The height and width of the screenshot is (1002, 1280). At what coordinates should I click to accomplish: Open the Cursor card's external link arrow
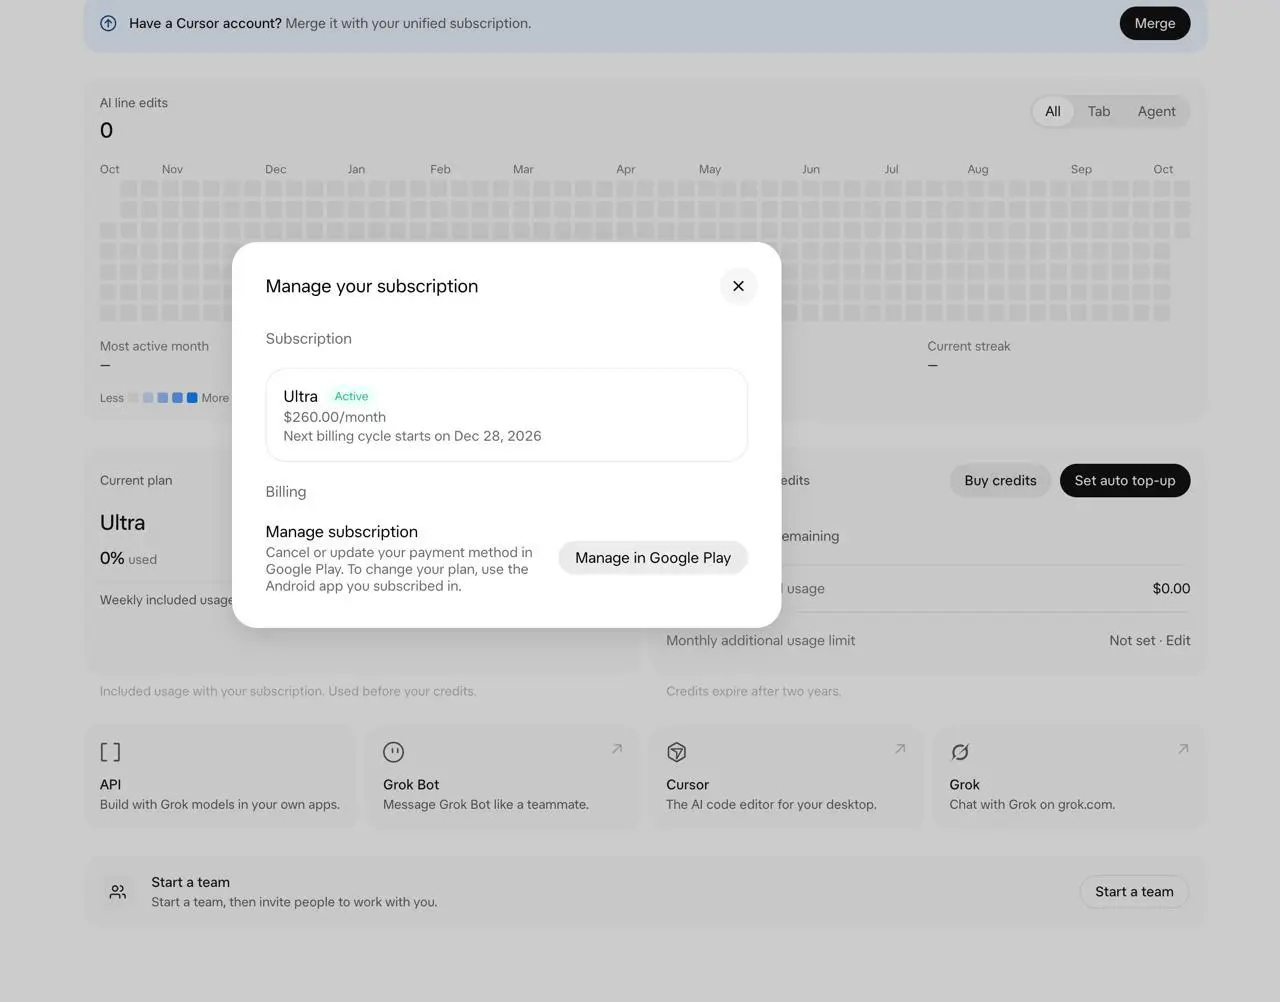(x=900, y=748)
